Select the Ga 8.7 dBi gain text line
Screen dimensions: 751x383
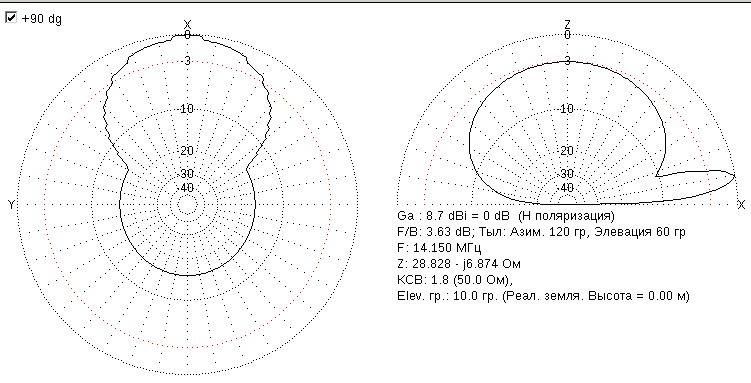[x=505, y=216]
